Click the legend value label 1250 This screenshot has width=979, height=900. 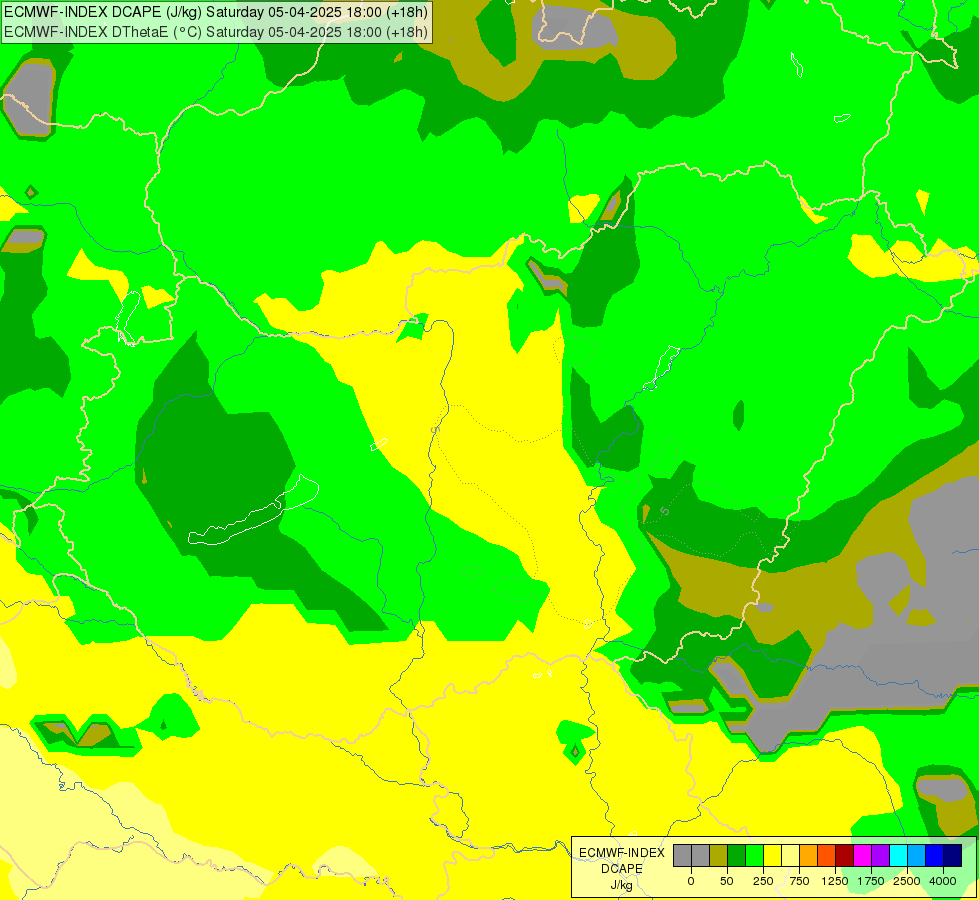click(x=835, y=881)
